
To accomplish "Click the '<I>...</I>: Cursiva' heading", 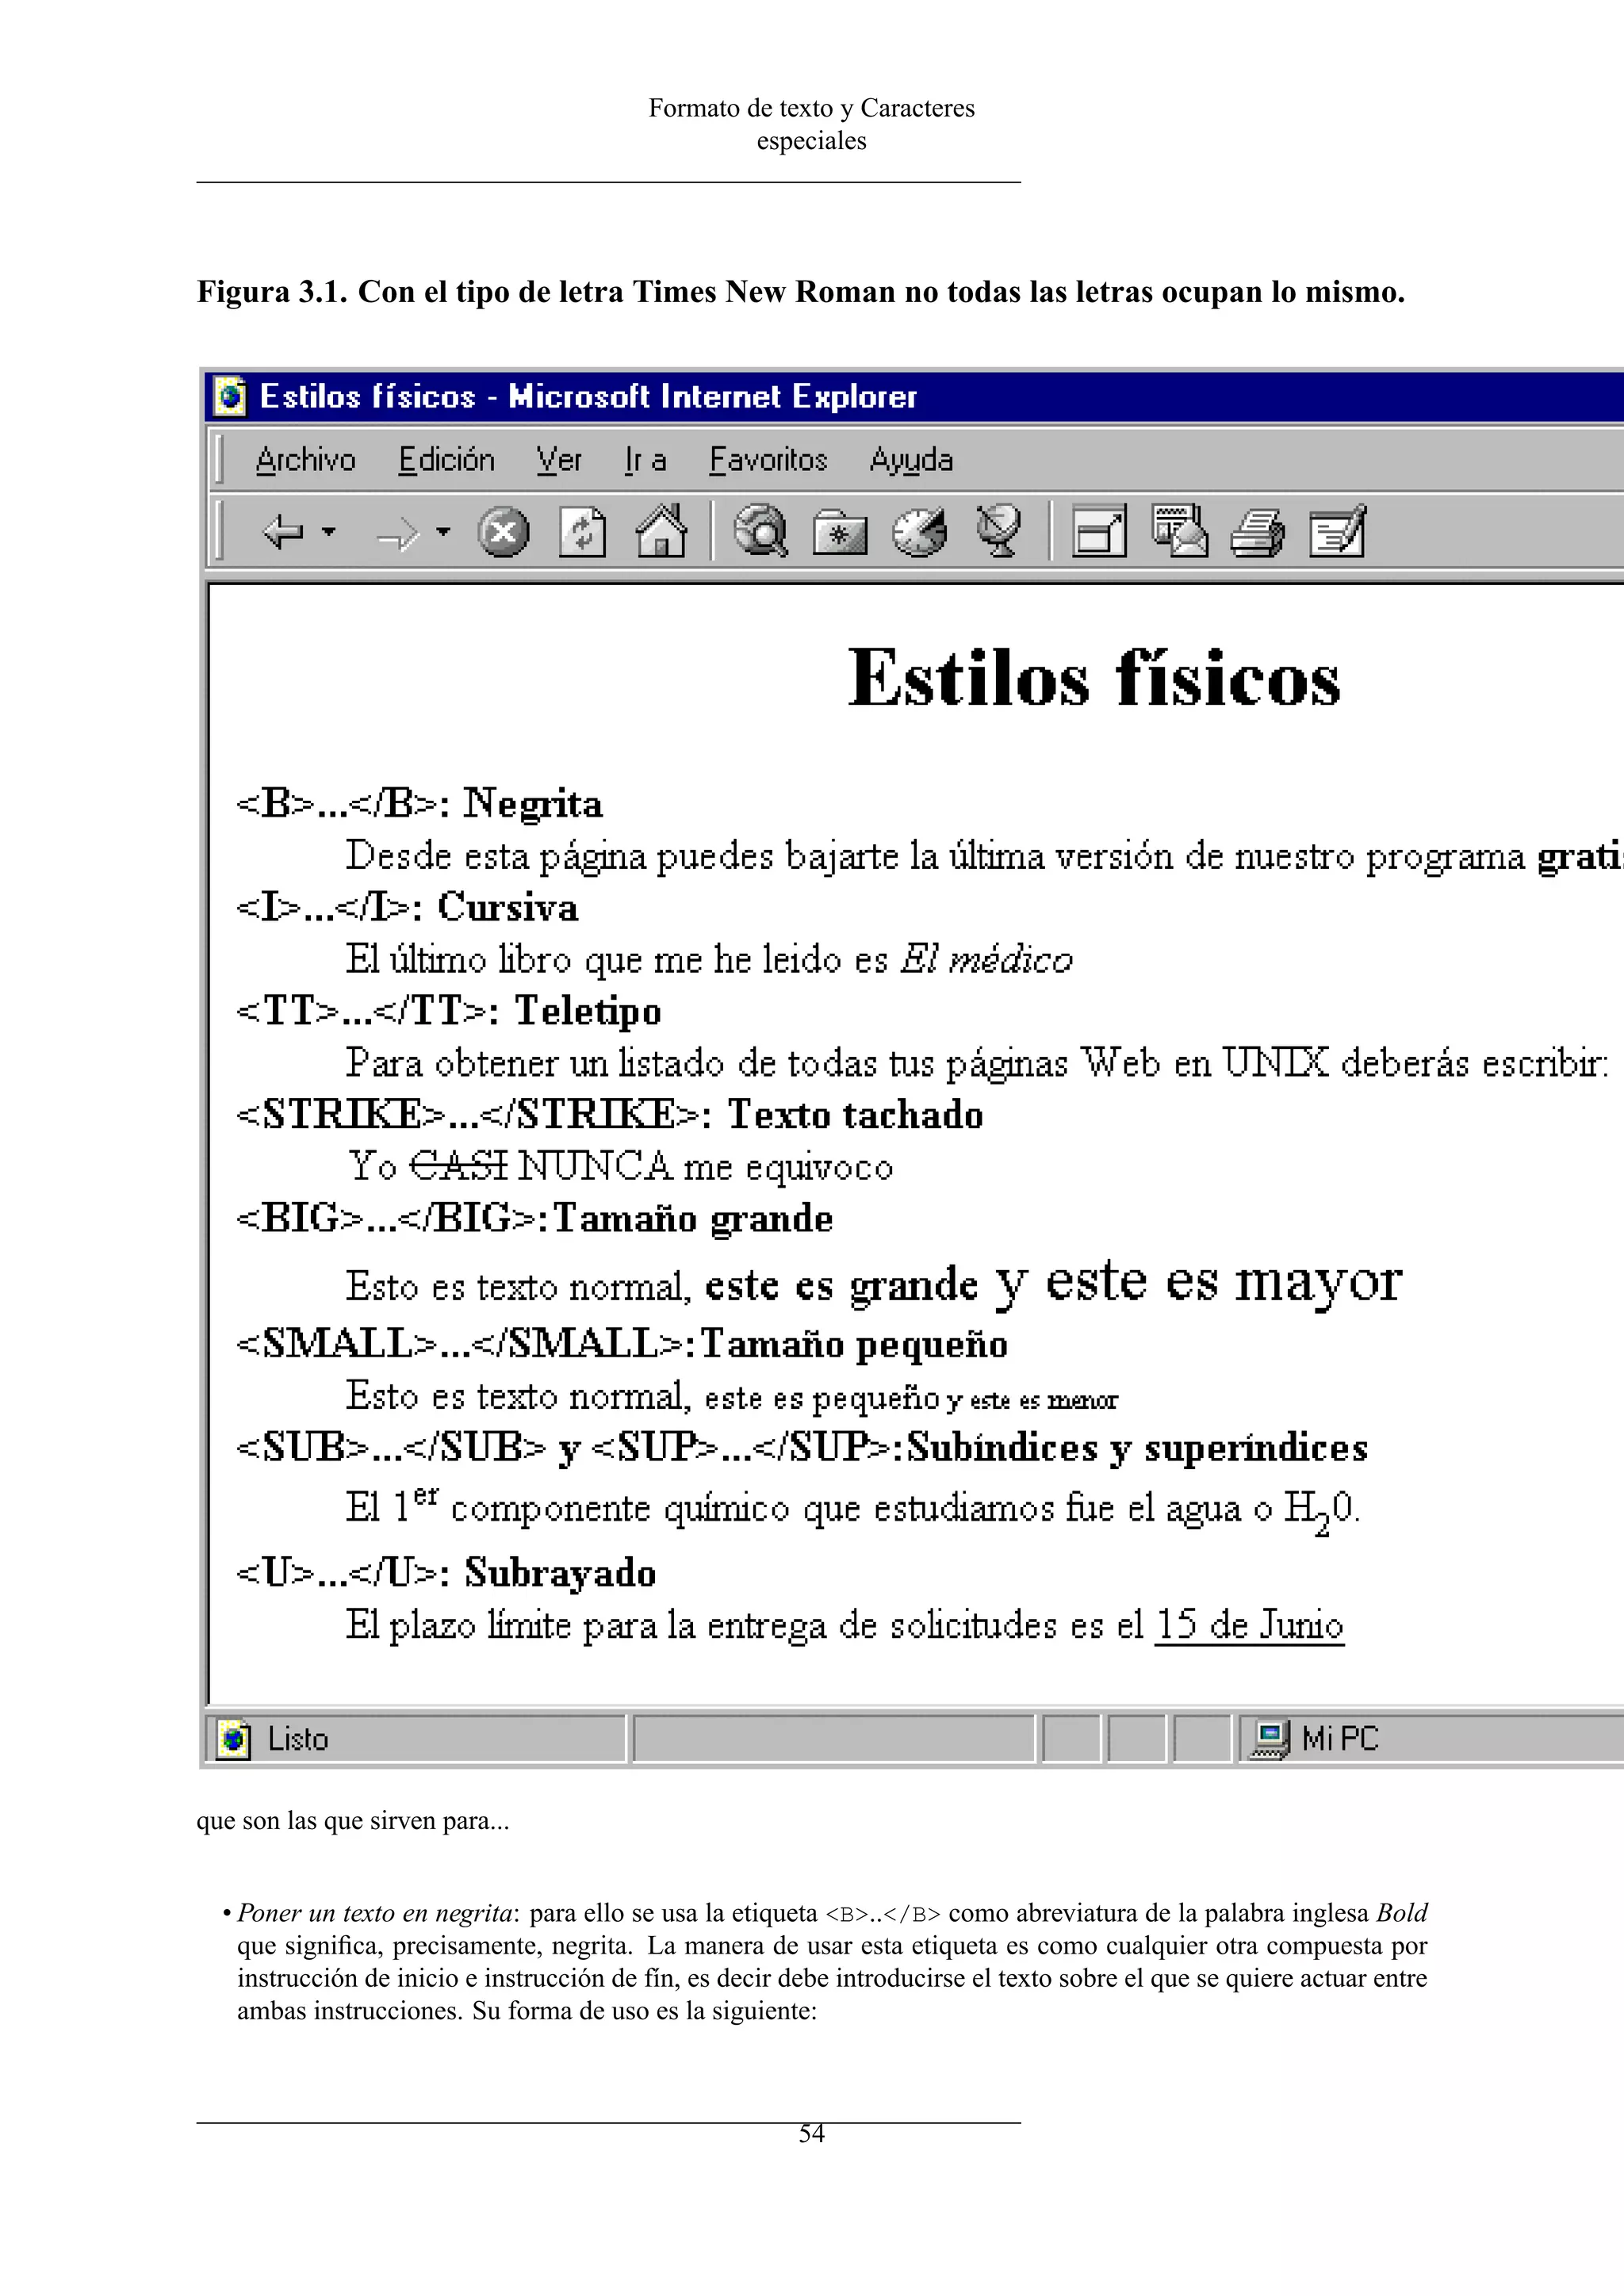I will pyautogui.click(x=407, y=908).
